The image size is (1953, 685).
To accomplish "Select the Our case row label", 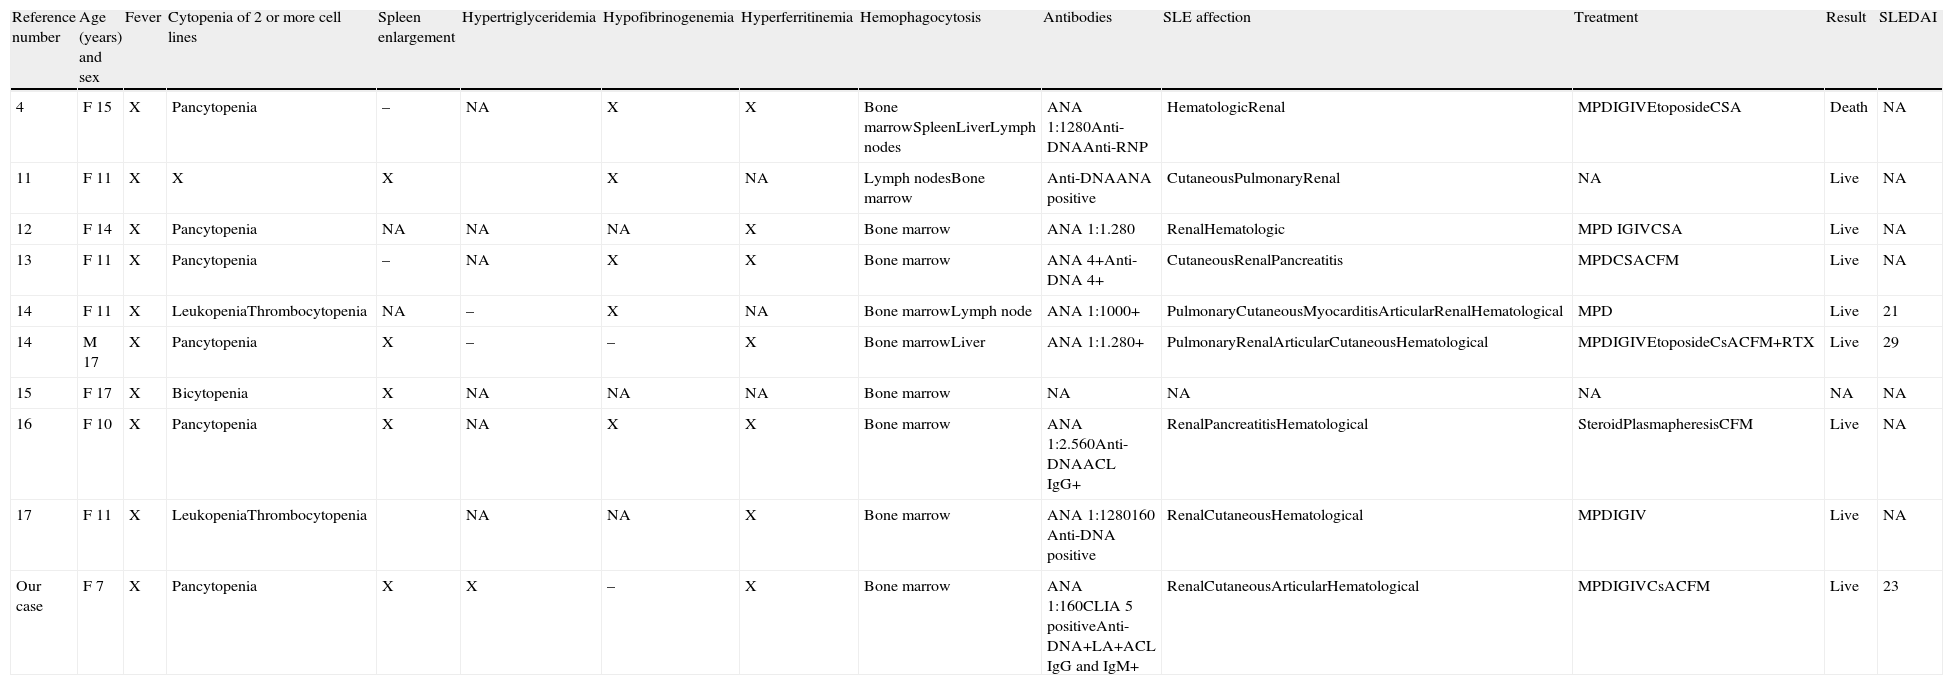I will point(29,596).
